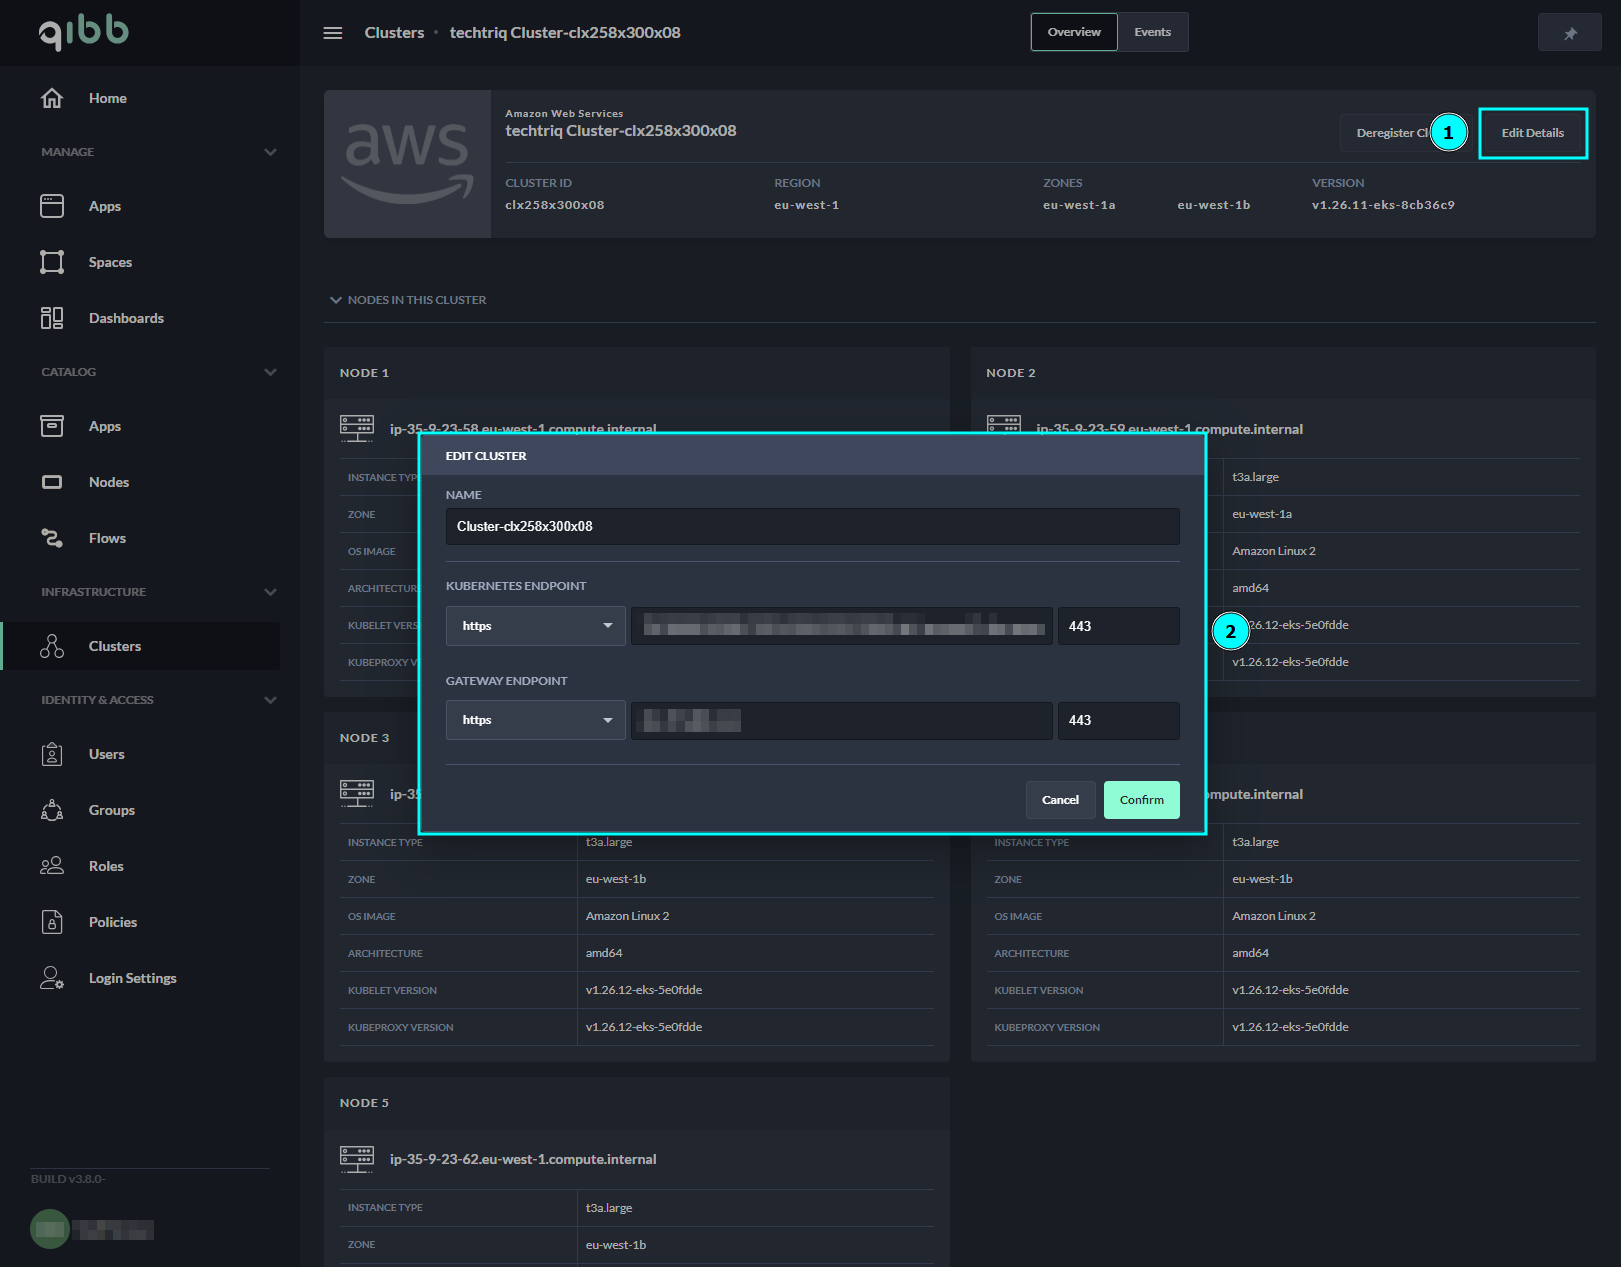Open Login Settings from the sidebar
The image size is (1621, 1267).
pyautogui.click(x=51, y=977)
